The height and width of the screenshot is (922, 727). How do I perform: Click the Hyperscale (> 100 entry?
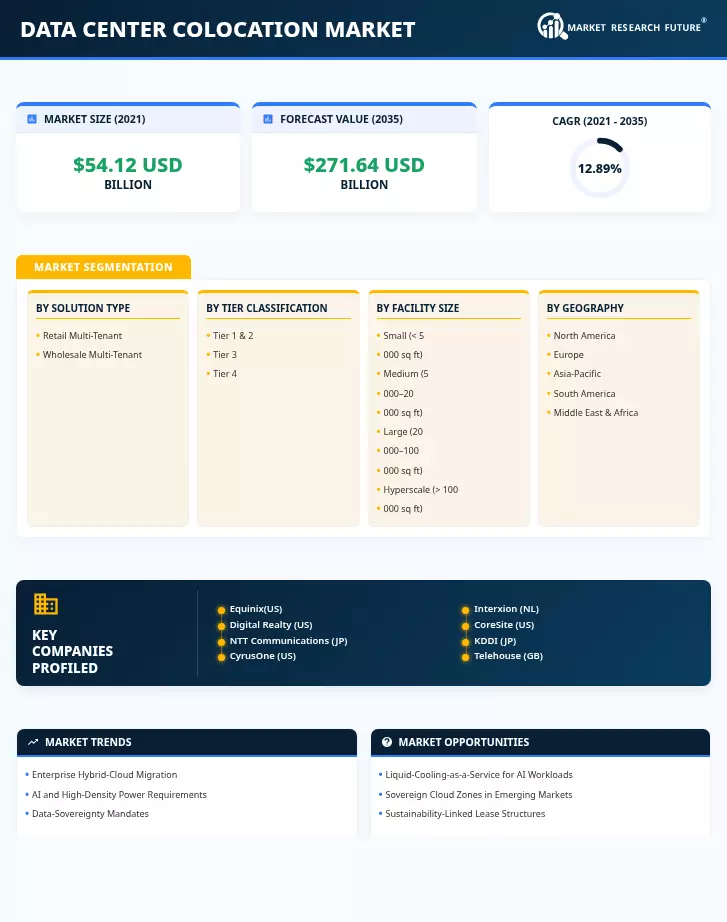coord(421,490)
